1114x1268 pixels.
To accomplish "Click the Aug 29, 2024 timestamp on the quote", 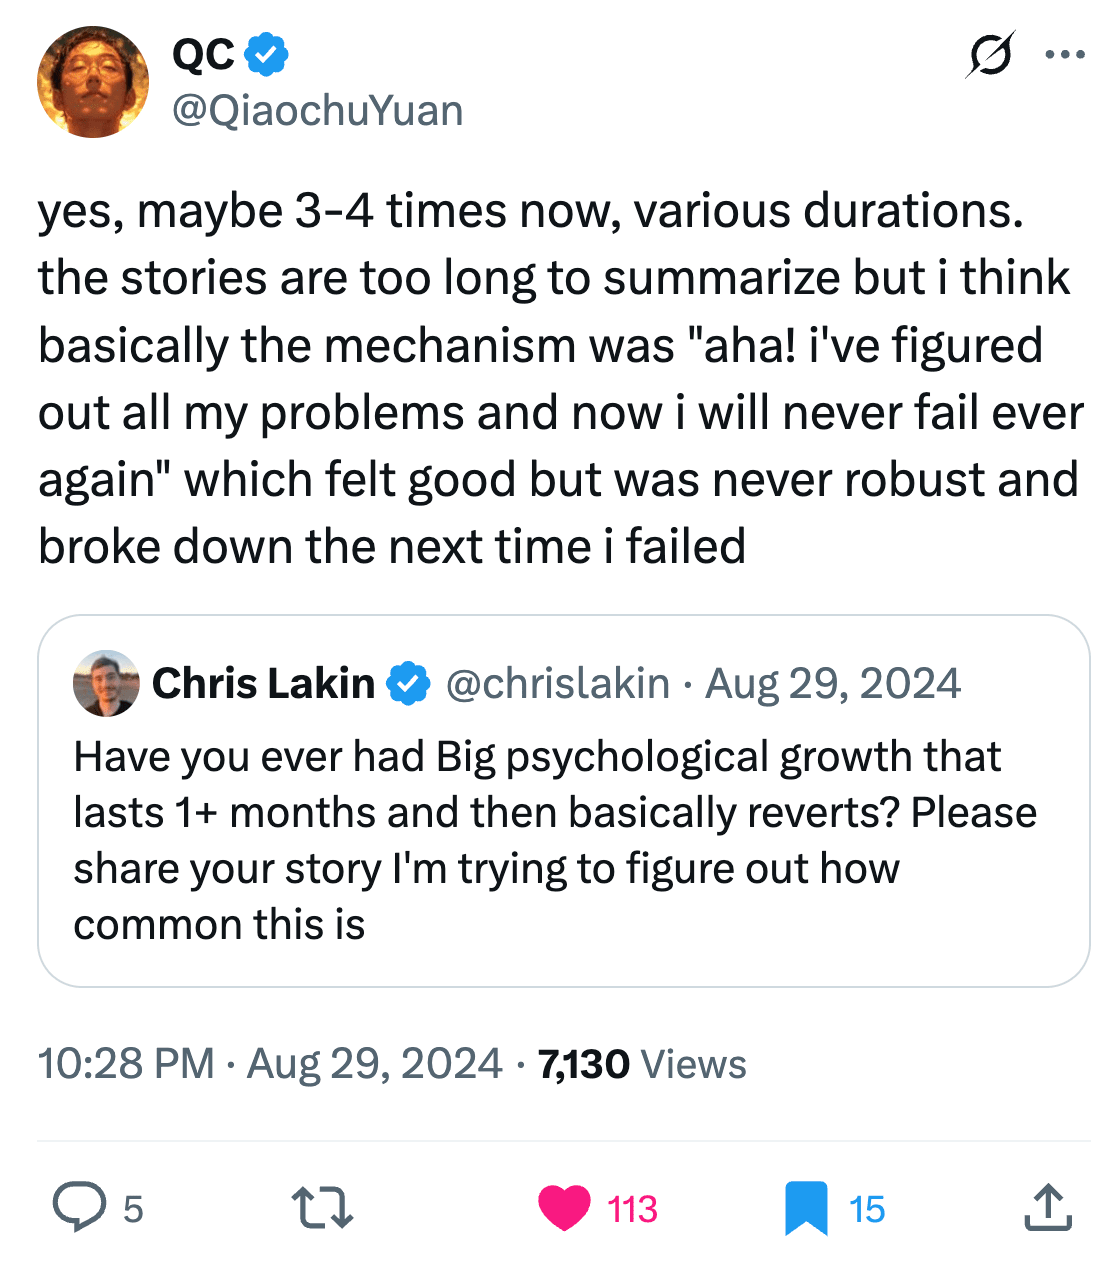I will (x=834, y=683).
